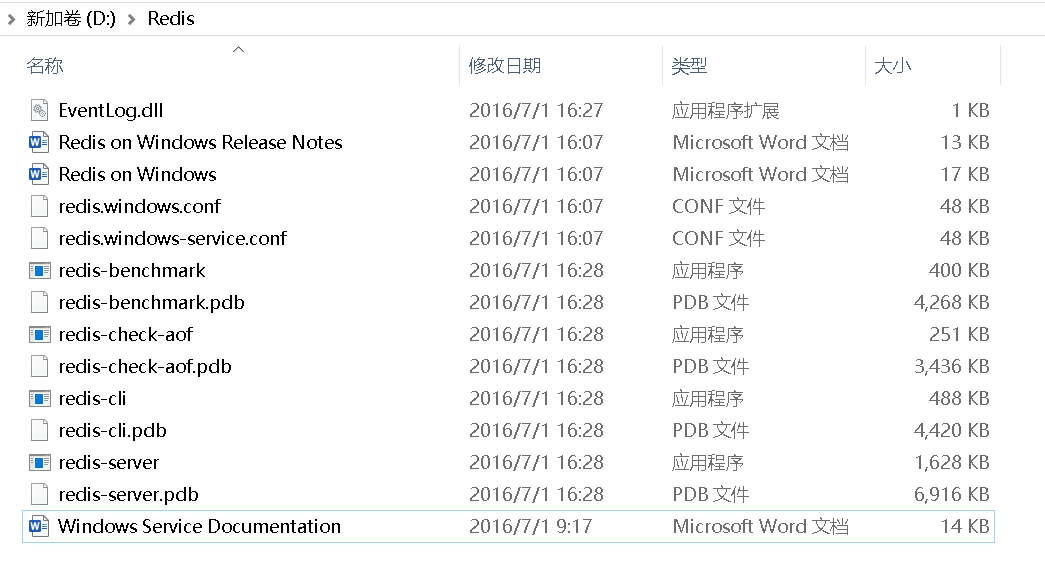This screenshot has height=561, width=1045.
Task: Sort files by 修改日期 column header
Action: (505, 66)
